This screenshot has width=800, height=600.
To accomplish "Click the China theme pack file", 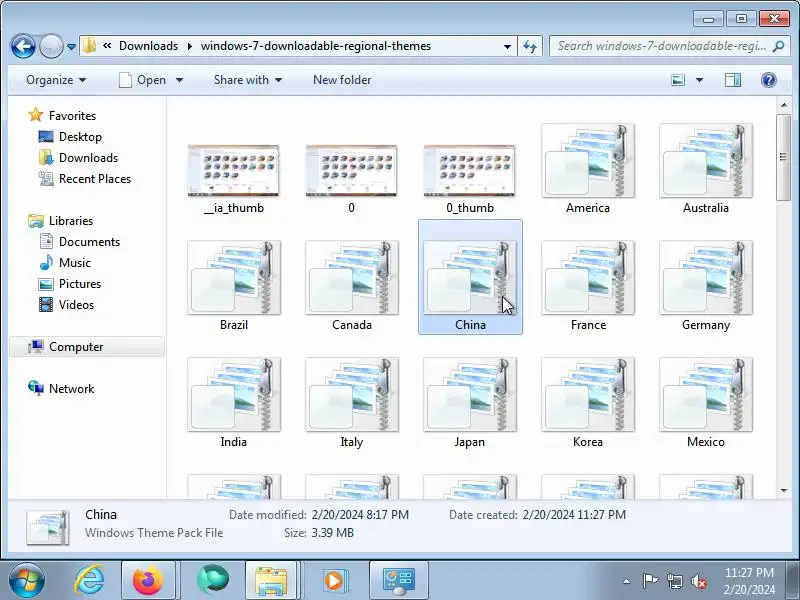I will pos(470,277).
